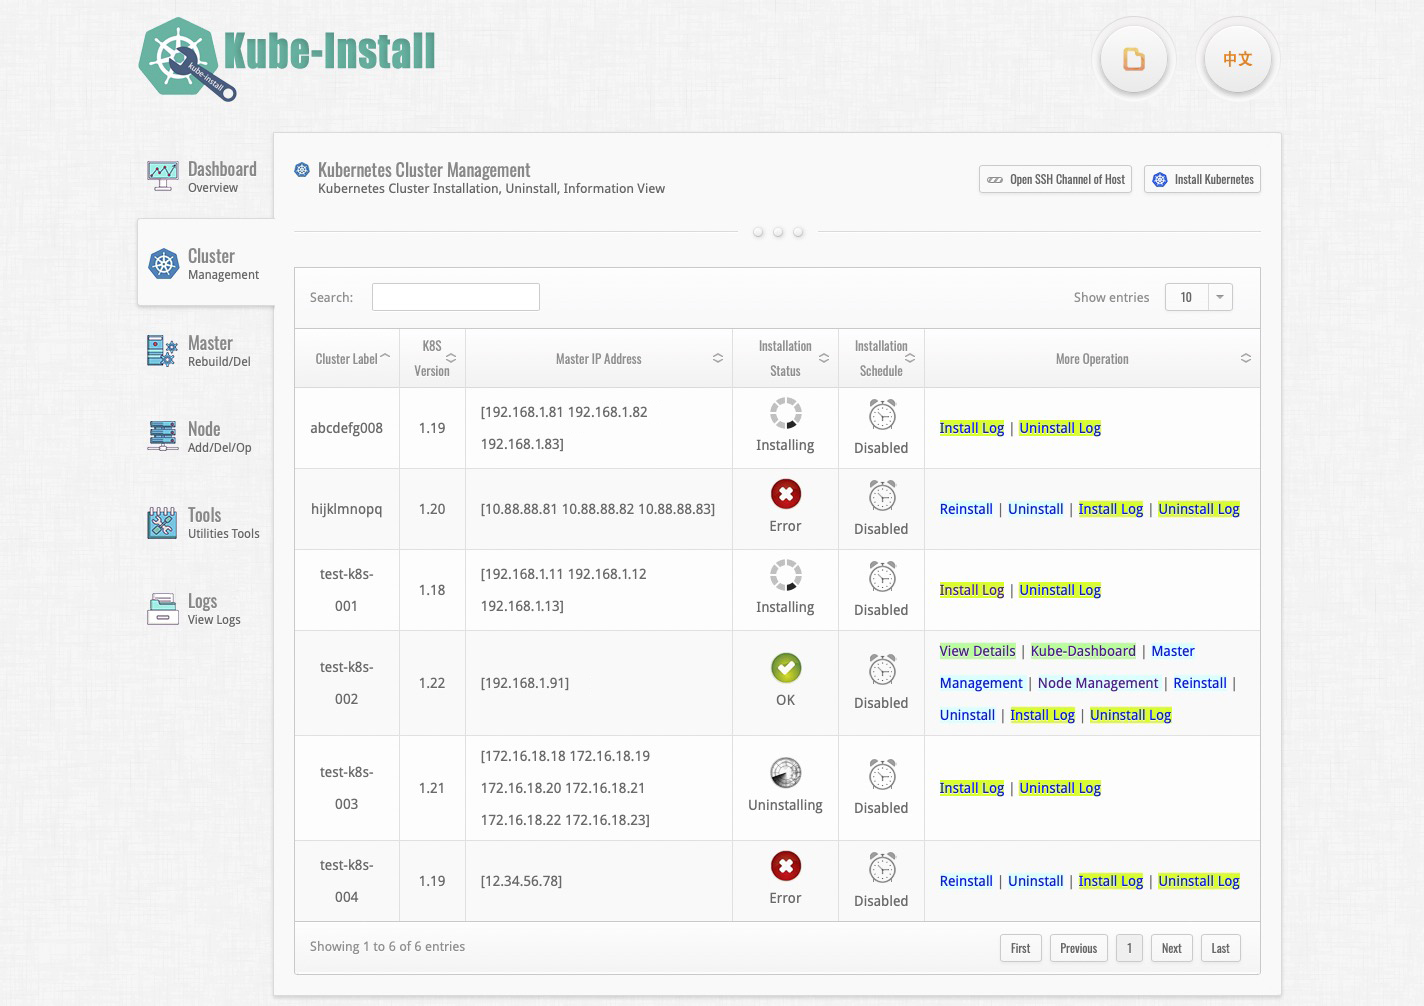Open Install Log for hijklmnopq
1424x1006 pixels.
pos(1111,509)
